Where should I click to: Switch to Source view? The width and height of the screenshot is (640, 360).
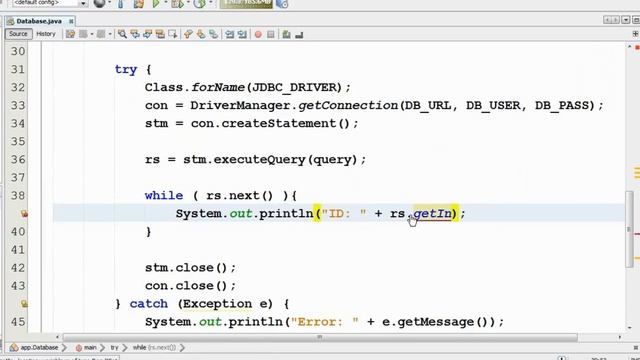coord(18,34)
